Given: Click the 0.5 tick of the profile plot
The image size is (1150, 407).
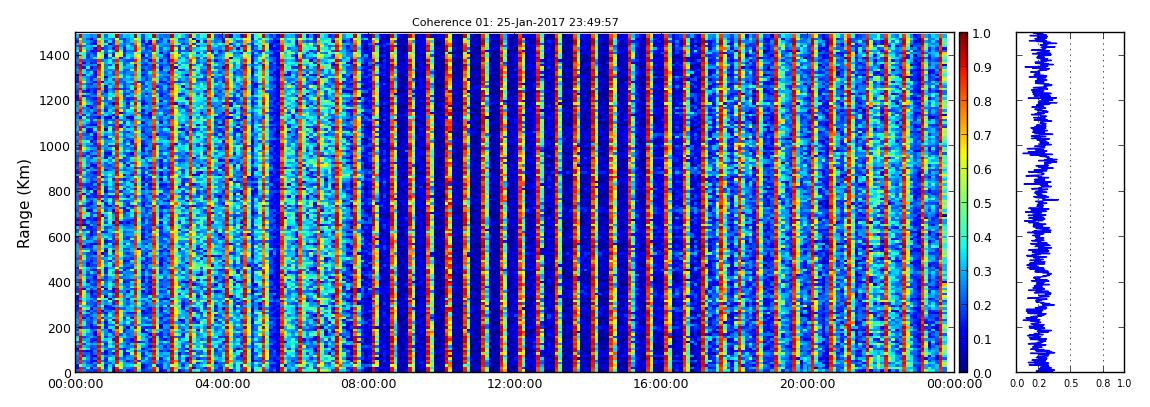Looking at the screenshot, I should [1070, 384].
